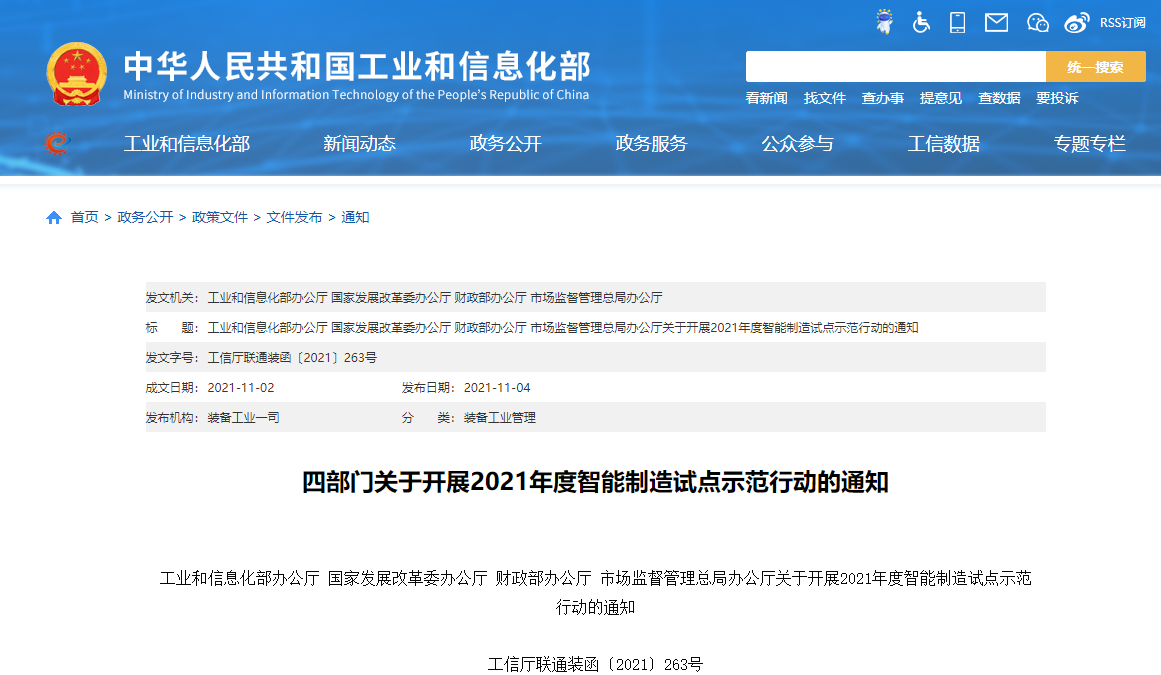Open the WeChat icon
Screen dimensions: 1161x675
1038,22
